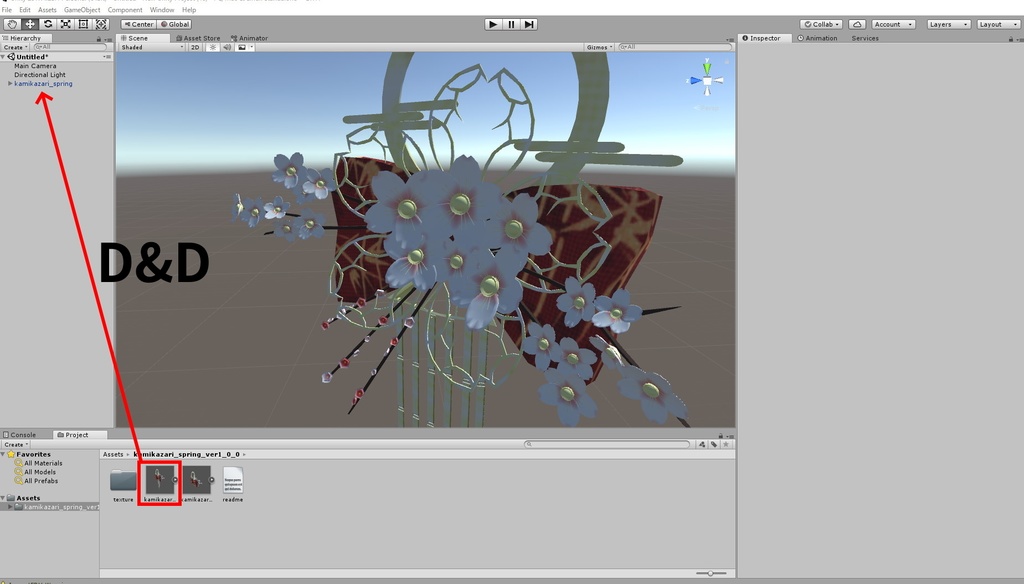Pause the game preview

tap(511, 24)
